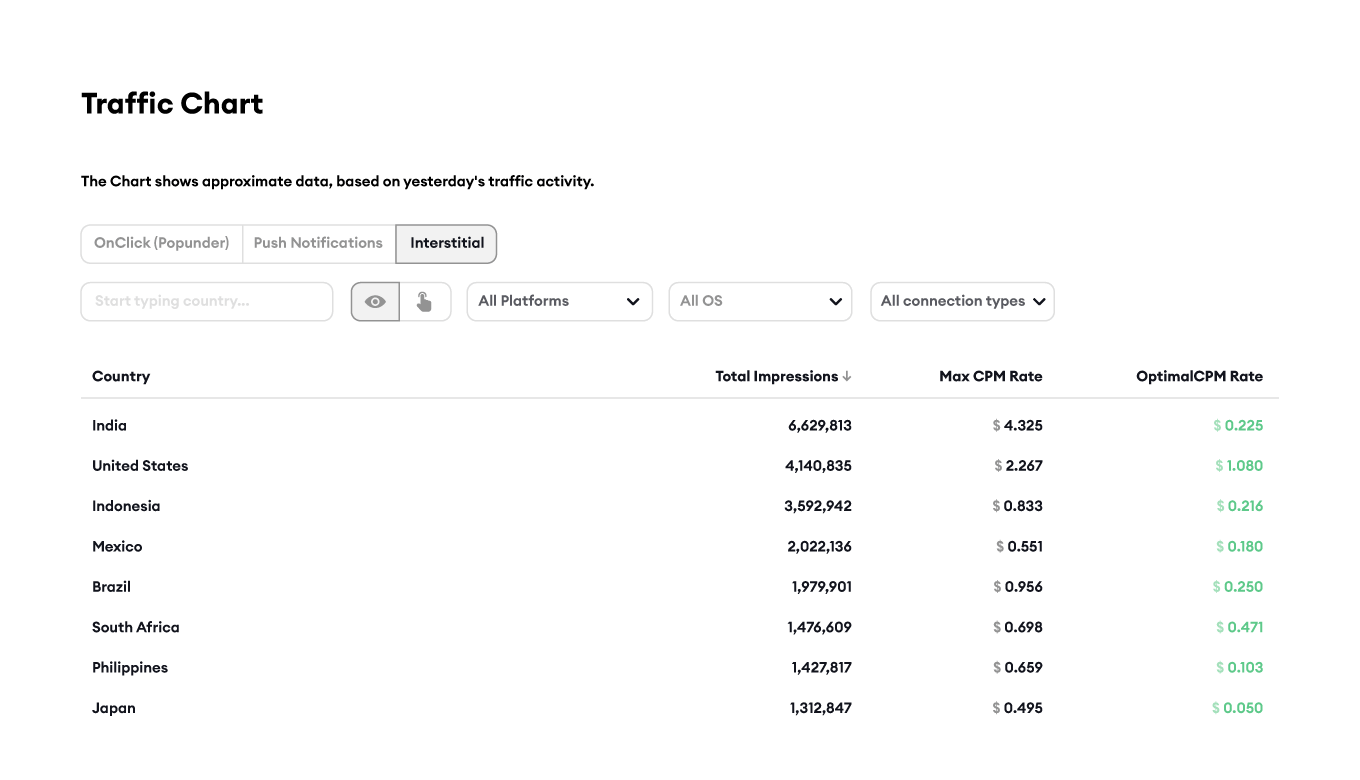This screenshot has width=1360, height=780.
Task: Select the Interstitial tab
Action: pyautogui.click(x=446, y=243)
